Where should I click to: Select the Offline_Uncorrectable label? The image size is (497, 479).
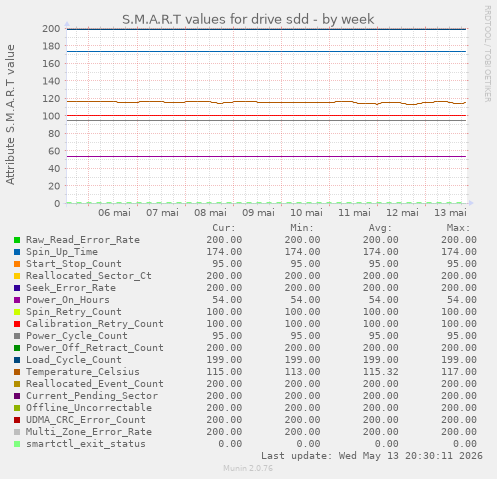pyautogui.click(x=89, y=408)
